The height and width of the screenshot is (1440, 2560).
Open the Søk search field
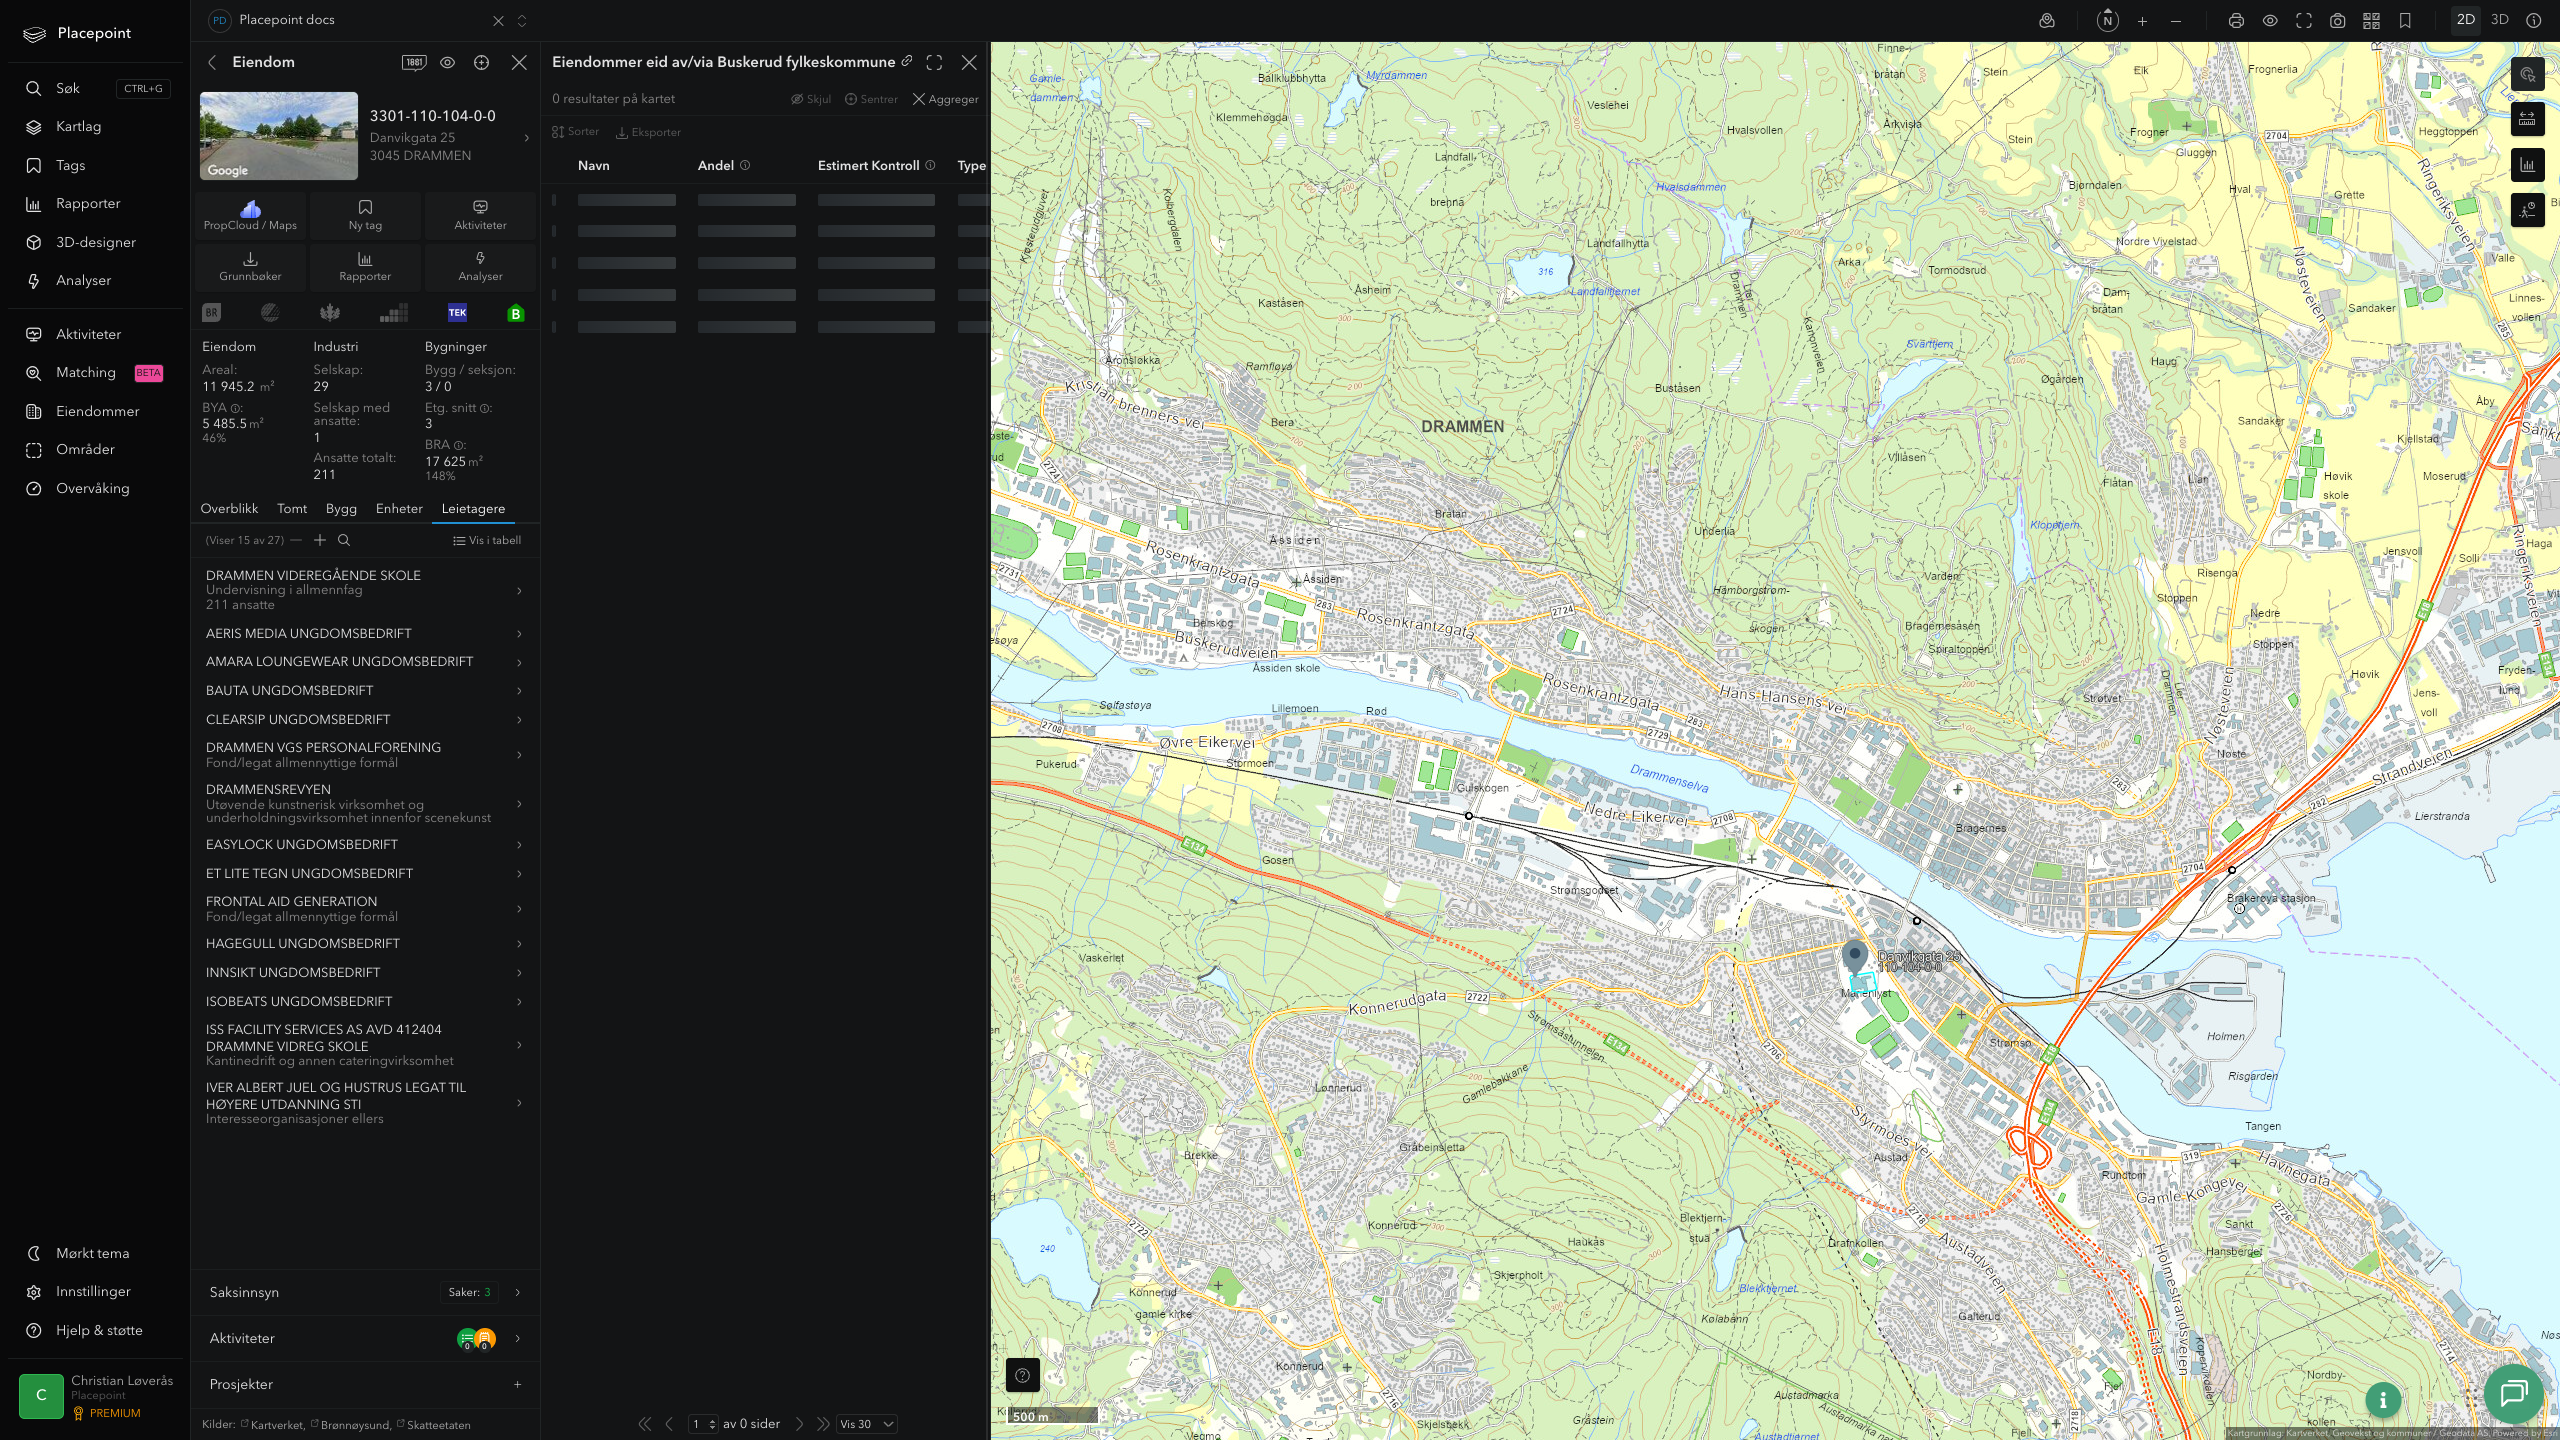(x=95, y=88)
